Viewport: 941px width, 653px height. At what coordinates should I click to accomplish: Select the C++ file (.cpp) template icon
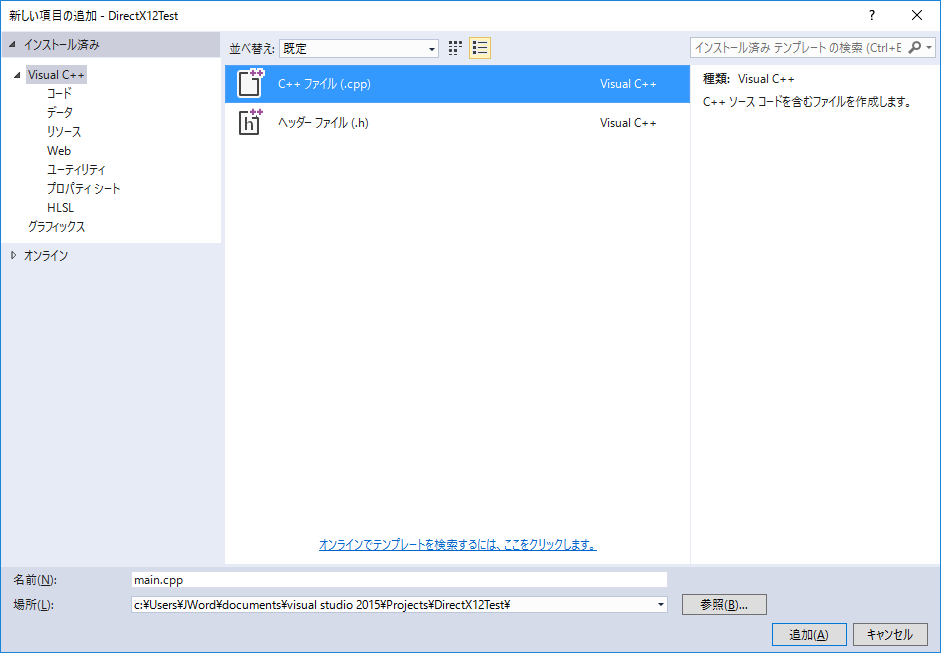(250, 84)
